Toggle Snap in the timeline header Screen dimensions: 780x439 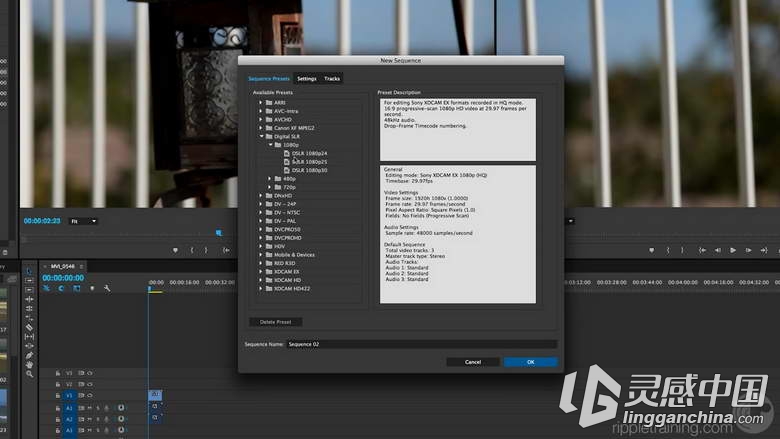pyautogui.click(x=61, y=288)
